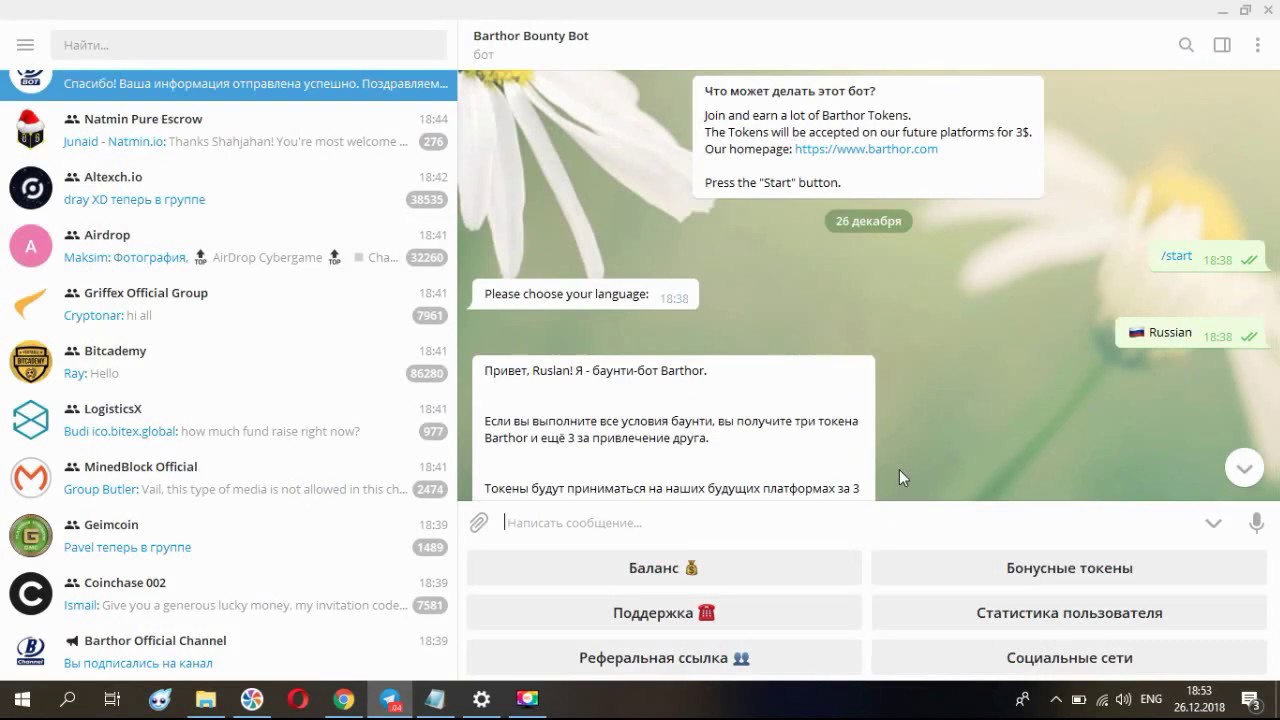Open the MinedBlock Official chat
This screenshot has width=1280, height=720.
pyautogui.click(x=228, y=478)
